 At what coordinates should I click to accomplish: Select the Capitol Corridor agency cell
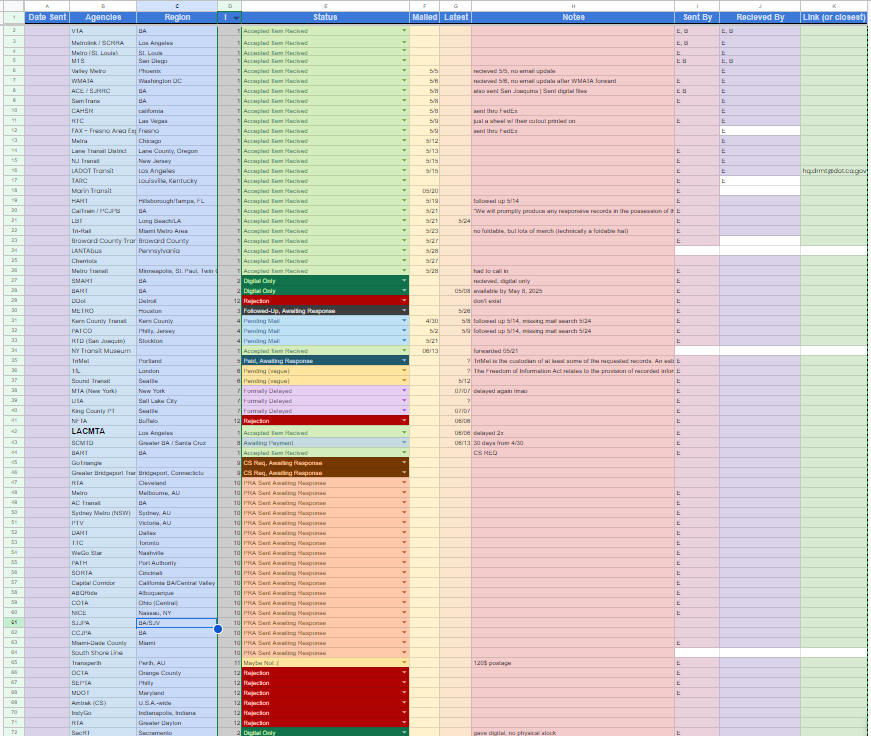pos(103,583)
